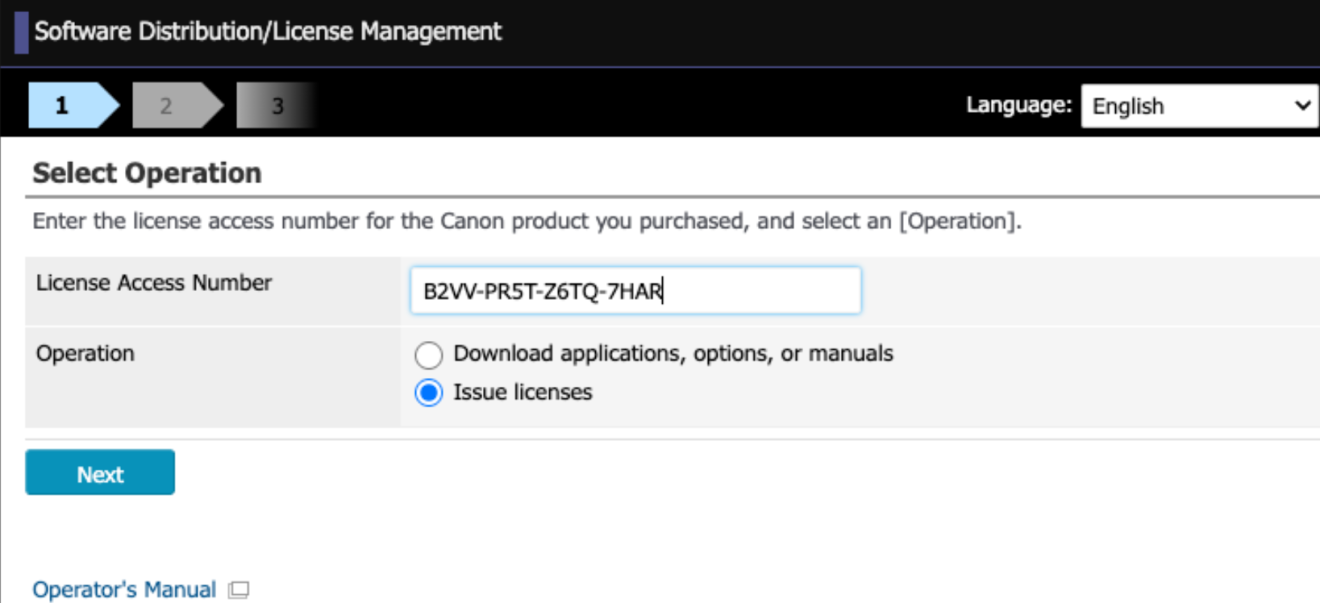
Task: Select step 1 arrow in the progress indicator
Action: tap(68, 105)
